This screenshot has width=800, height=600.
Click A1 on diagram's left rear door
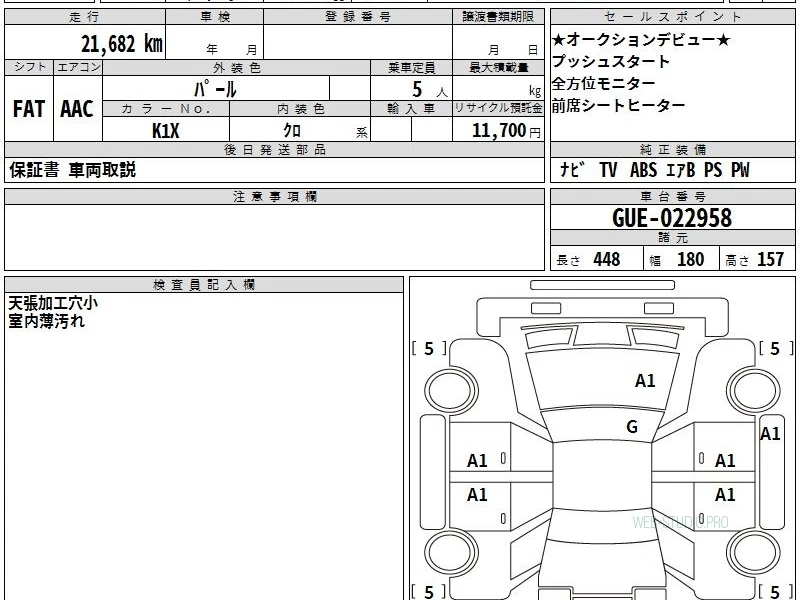[477, 494]
